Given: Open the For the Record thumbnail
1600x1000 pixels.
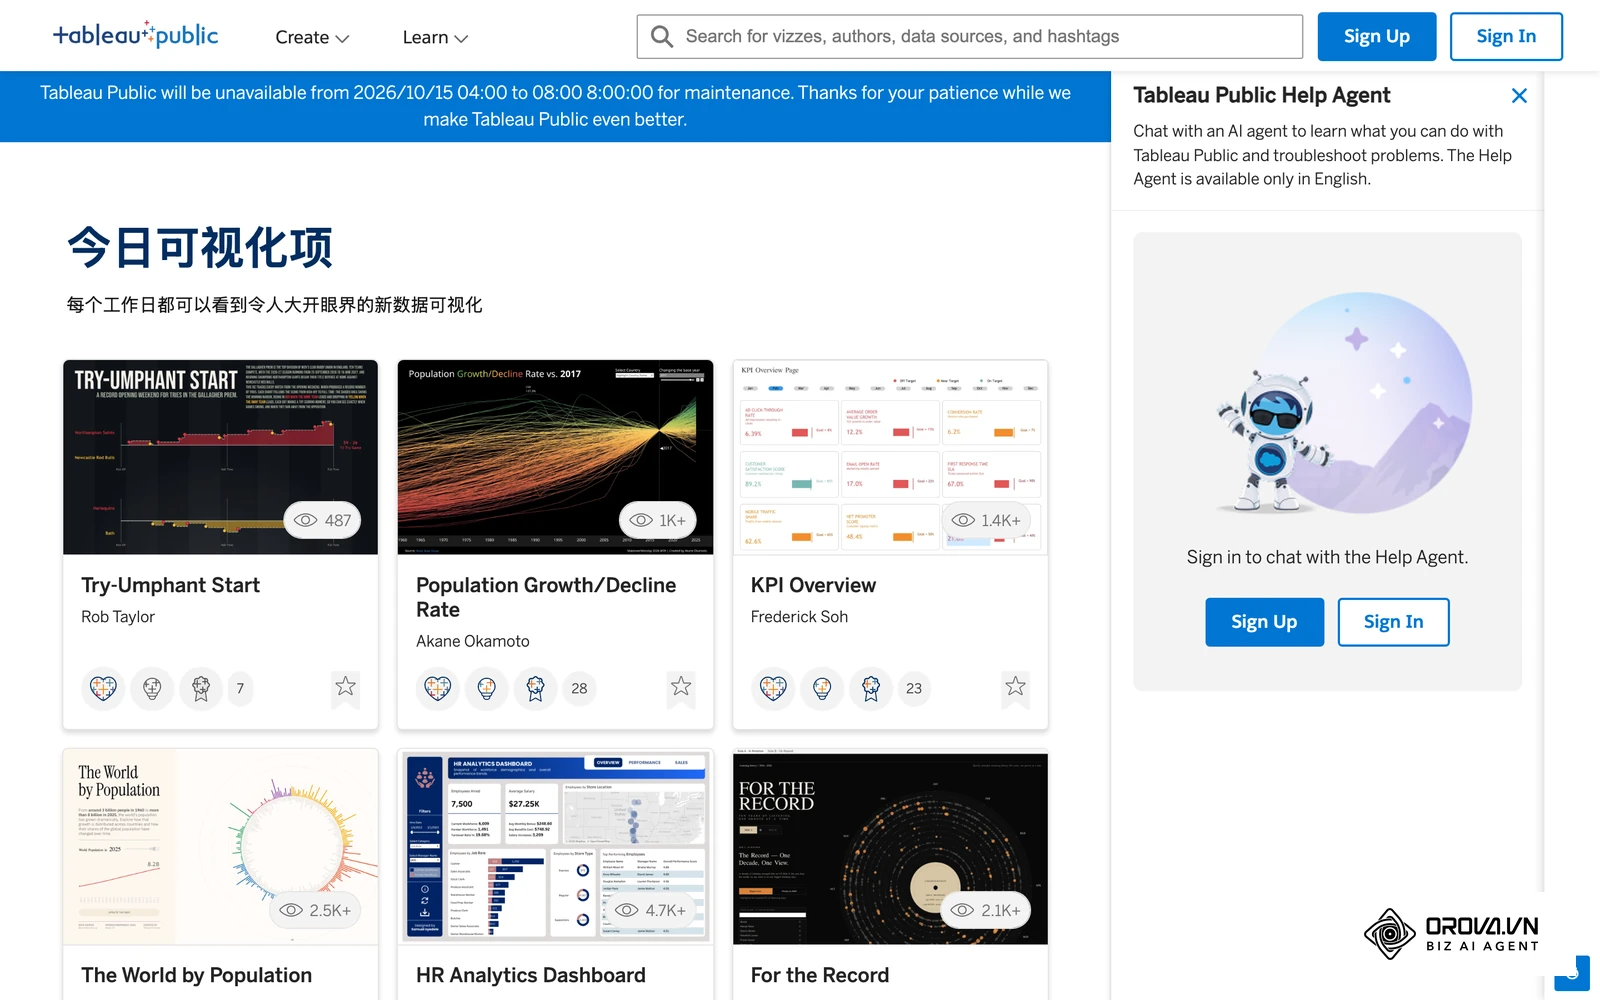Looking at the screenshot, I should [x=890, y=847].
